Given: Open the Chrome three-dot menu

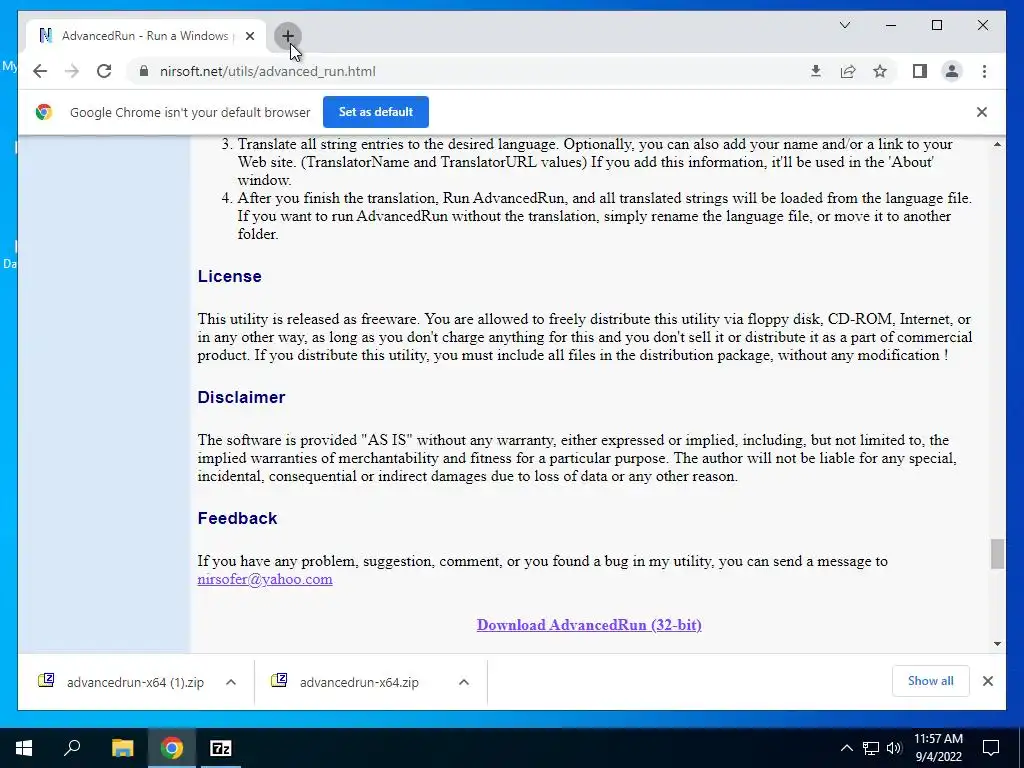Looking at the screenshot, I should tap(984, 71).
